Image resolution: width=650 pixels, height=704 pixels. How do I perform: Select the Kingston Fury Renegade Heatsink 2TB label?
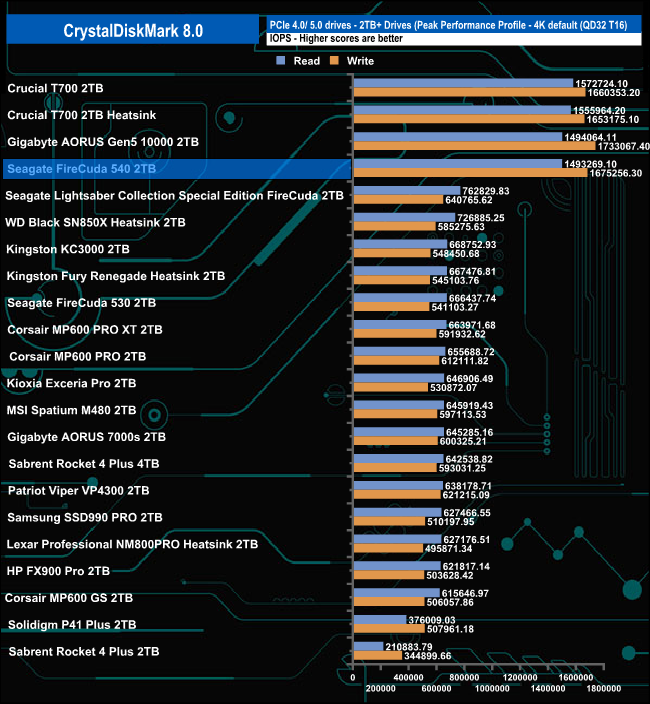click(x=116, y=276)
